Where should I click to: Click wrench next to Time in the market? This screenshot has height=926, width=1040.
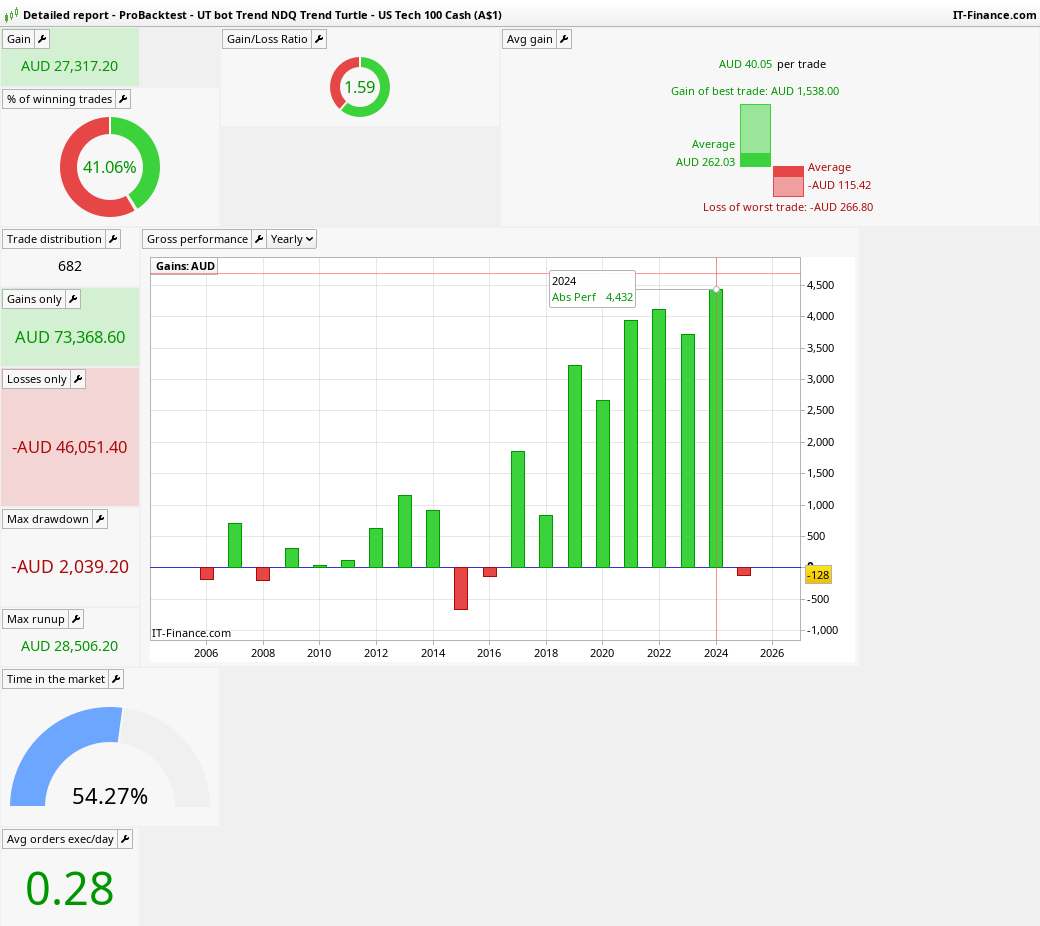pyautogui.click(x=116, y=679)
